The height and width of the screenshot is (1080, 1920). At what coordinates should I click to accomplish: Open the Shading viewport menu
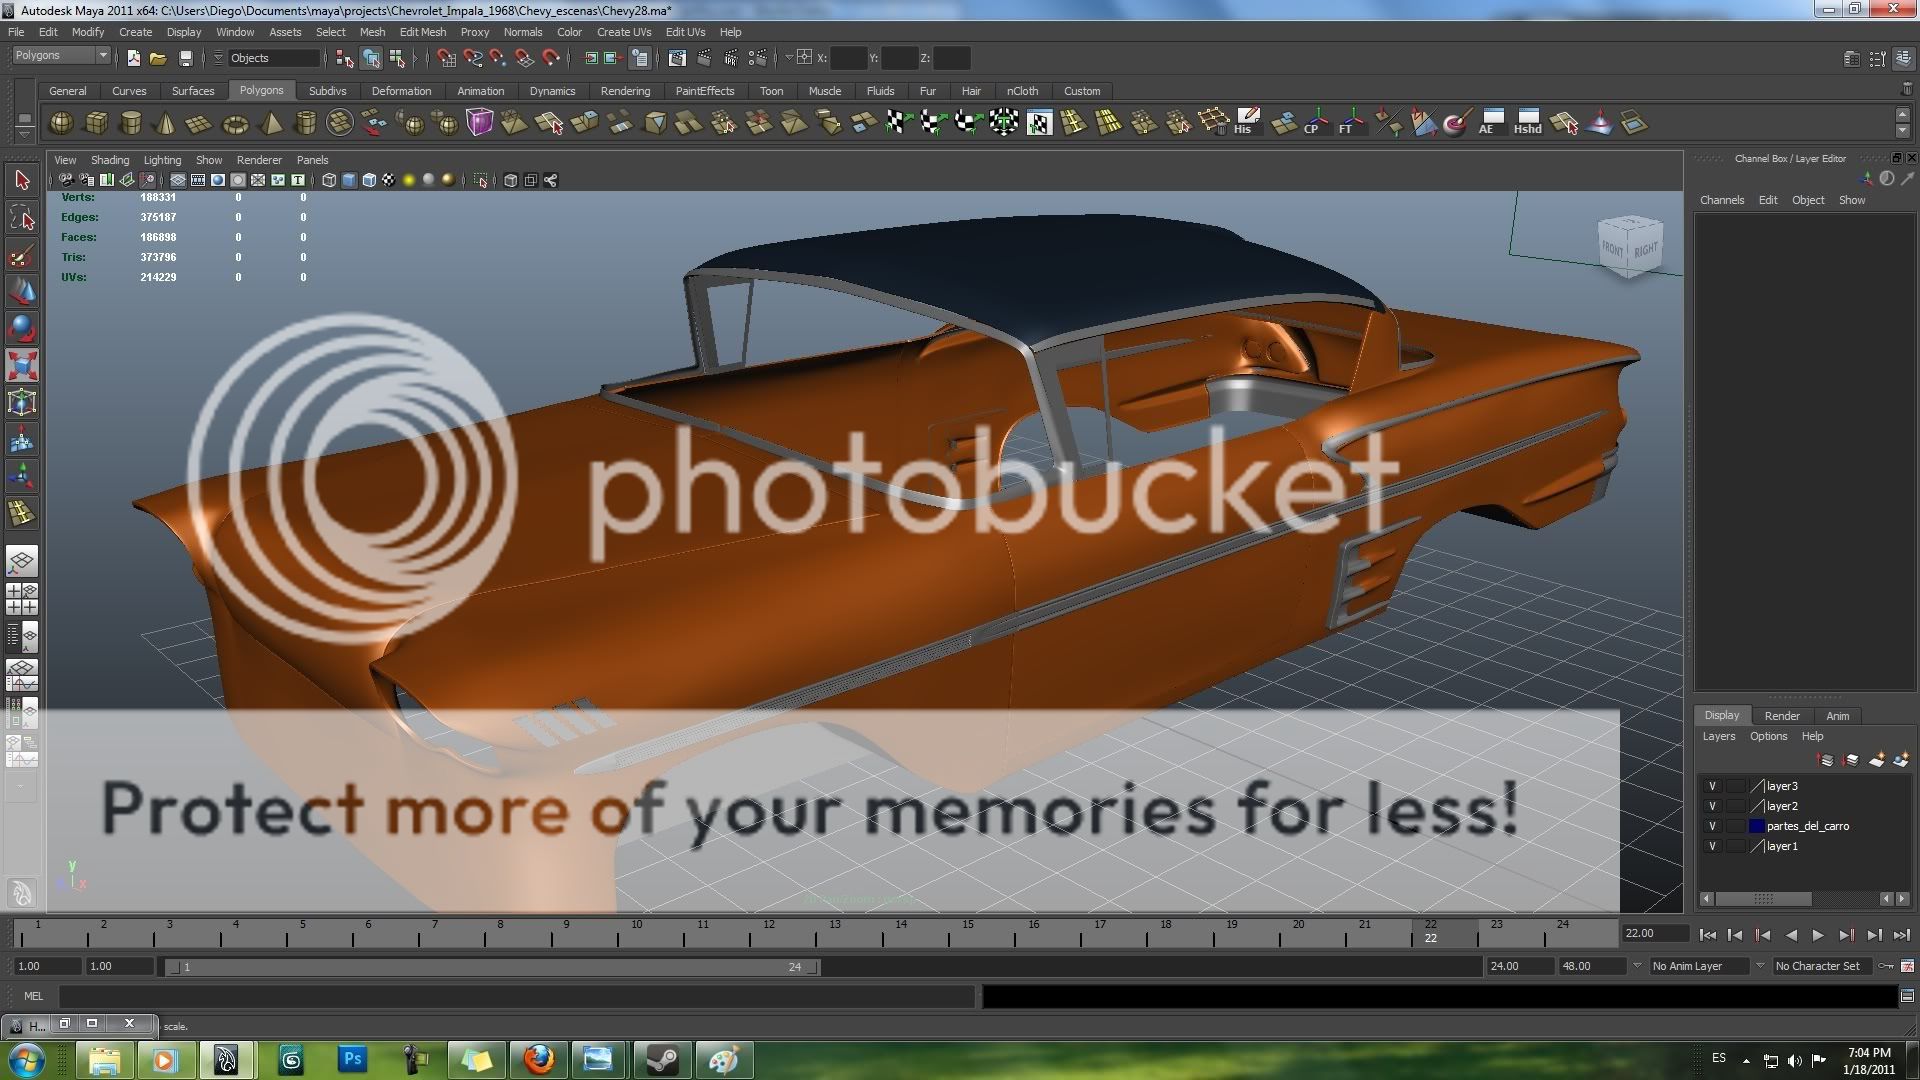(x=110, y=160)
